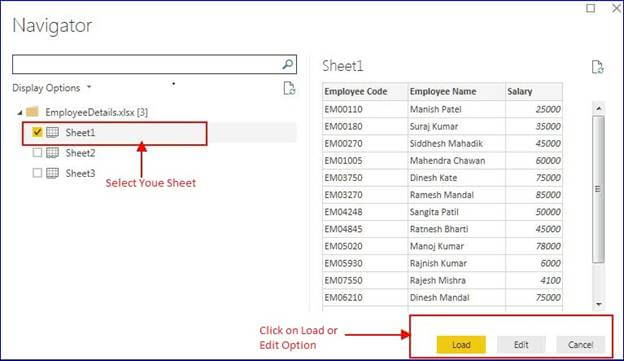Viewport: 624px width, 361px height.
Task: Click the salary value 50000
Action: pyautogui.click(x=548, y=212)
